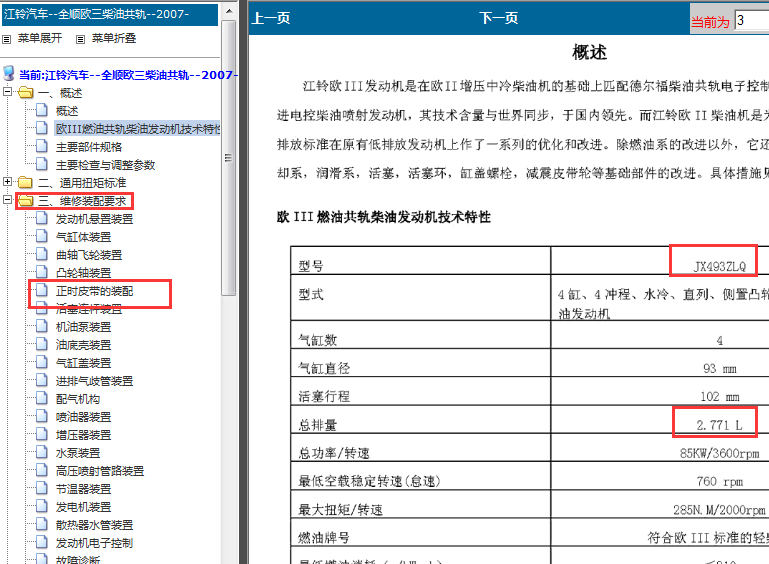Viewport: 769px width, 564px height.
Task: Go to next page with 下一页
Action: click(499, 19)
